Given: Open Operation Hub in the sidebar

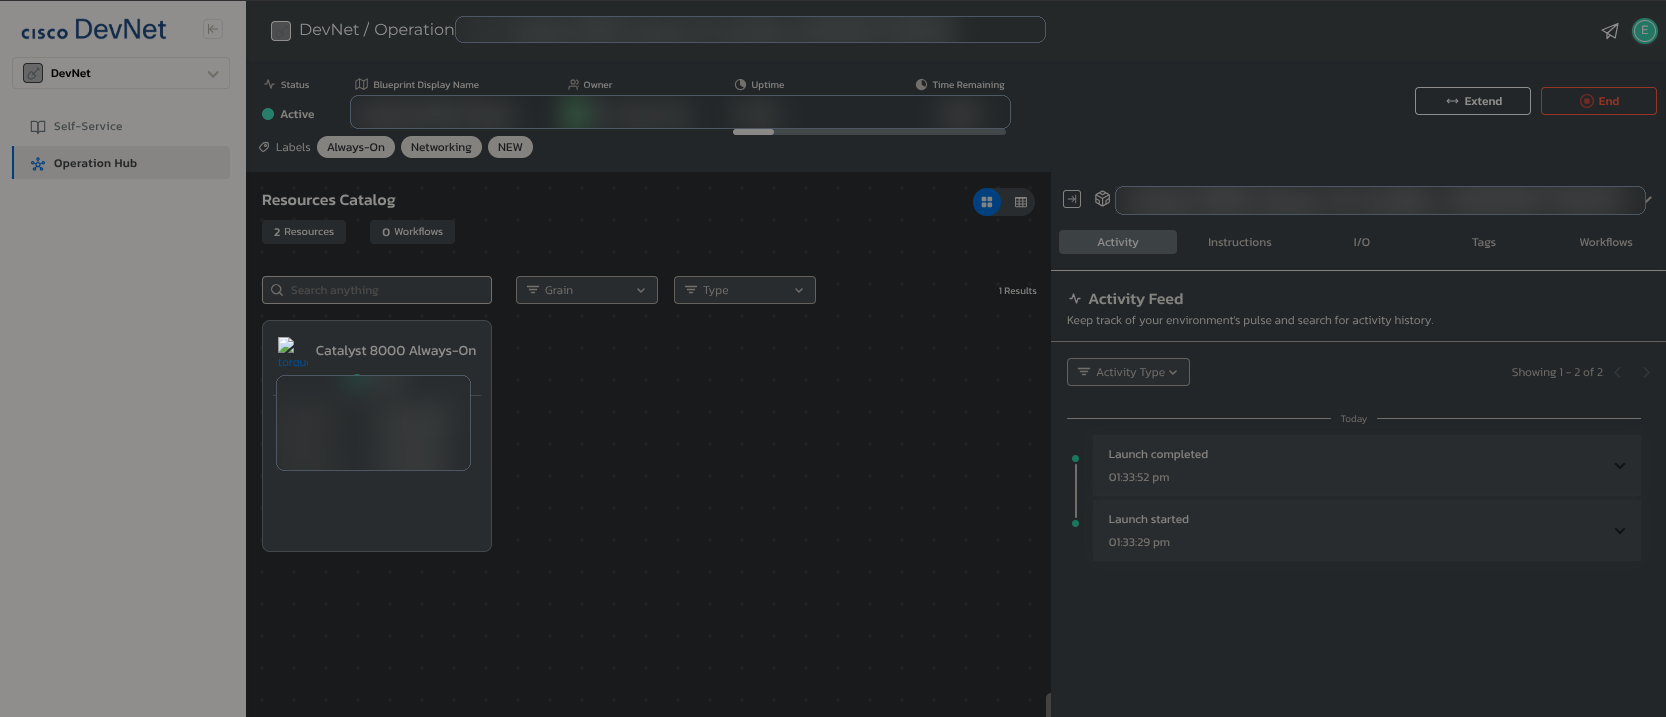Looking at the screenshot, I should [121, 163].
